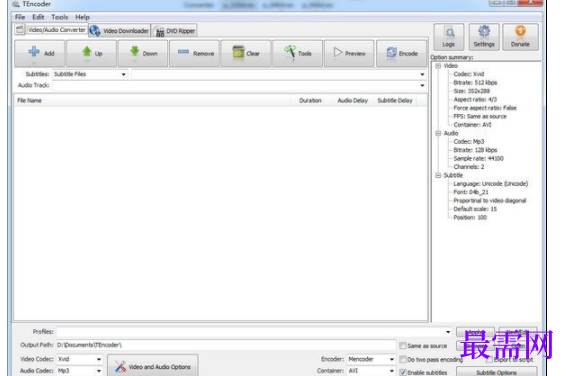Toggle Enable subtitles checkbox
572x376 pixels.
click(403, 372)
